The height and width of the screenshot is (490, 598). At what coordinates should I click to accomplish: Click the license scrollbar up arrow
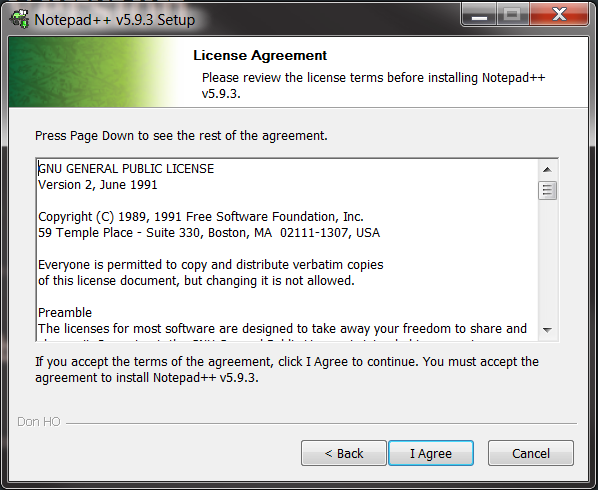coord(547,169)
